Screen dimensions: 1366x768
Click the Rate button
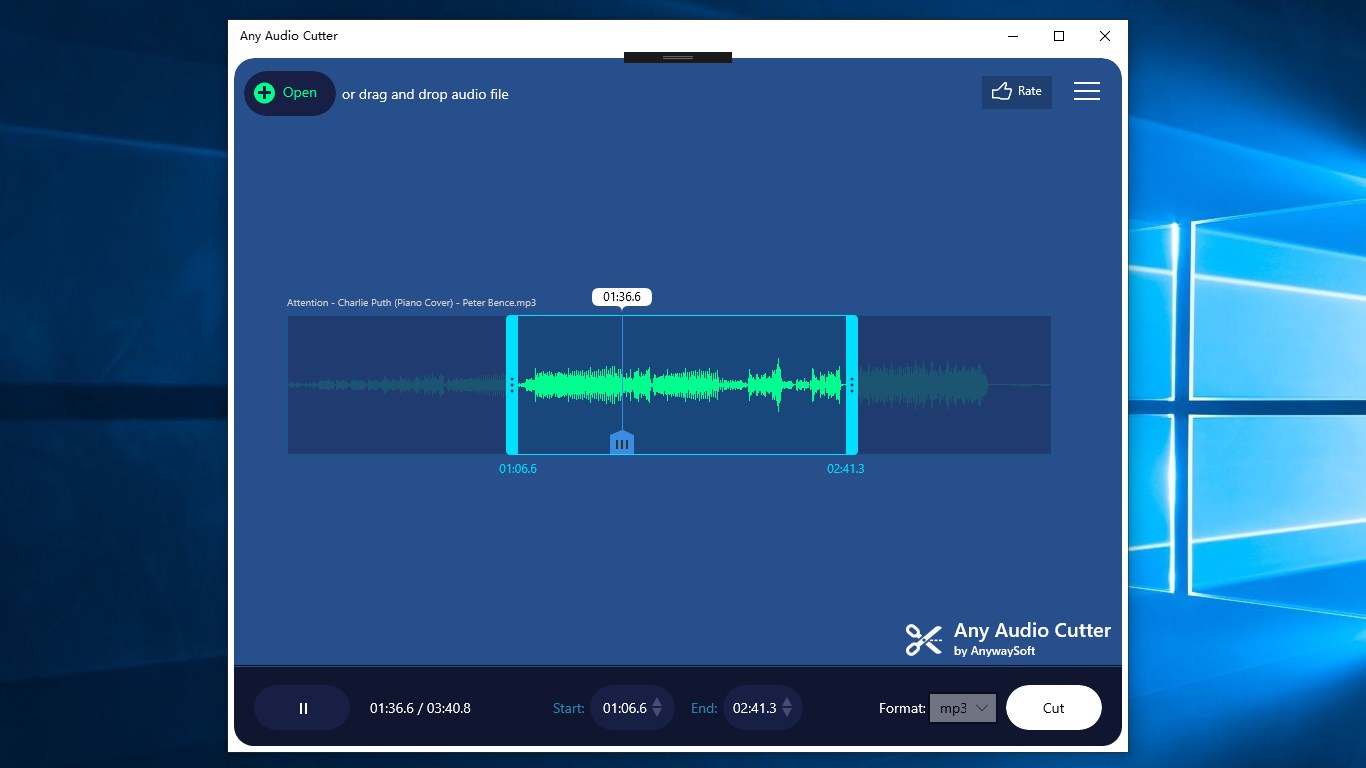[1017, 91]
